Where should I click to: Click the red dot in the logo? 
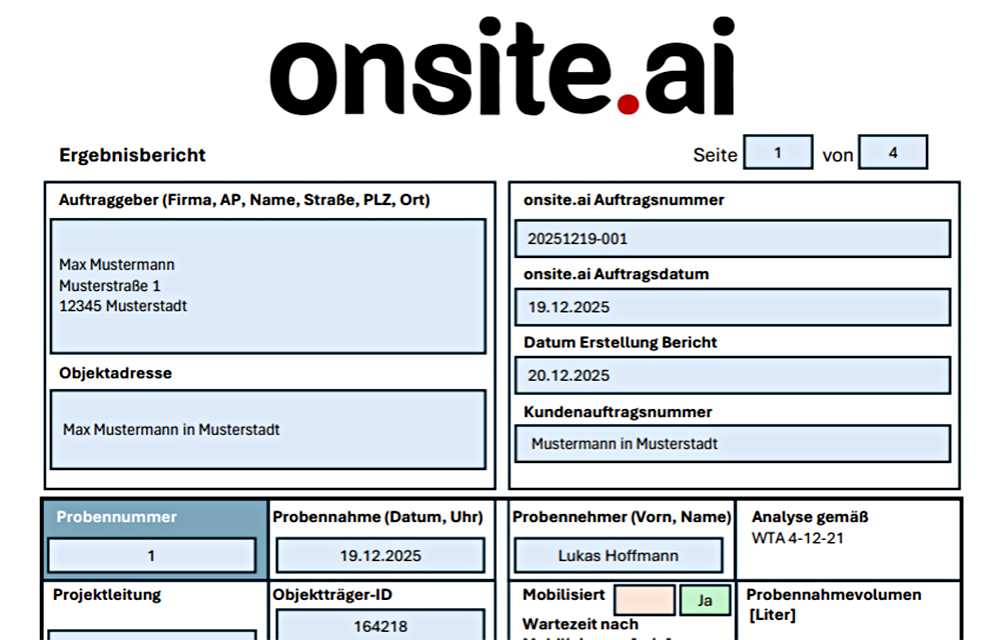[628, 103]
